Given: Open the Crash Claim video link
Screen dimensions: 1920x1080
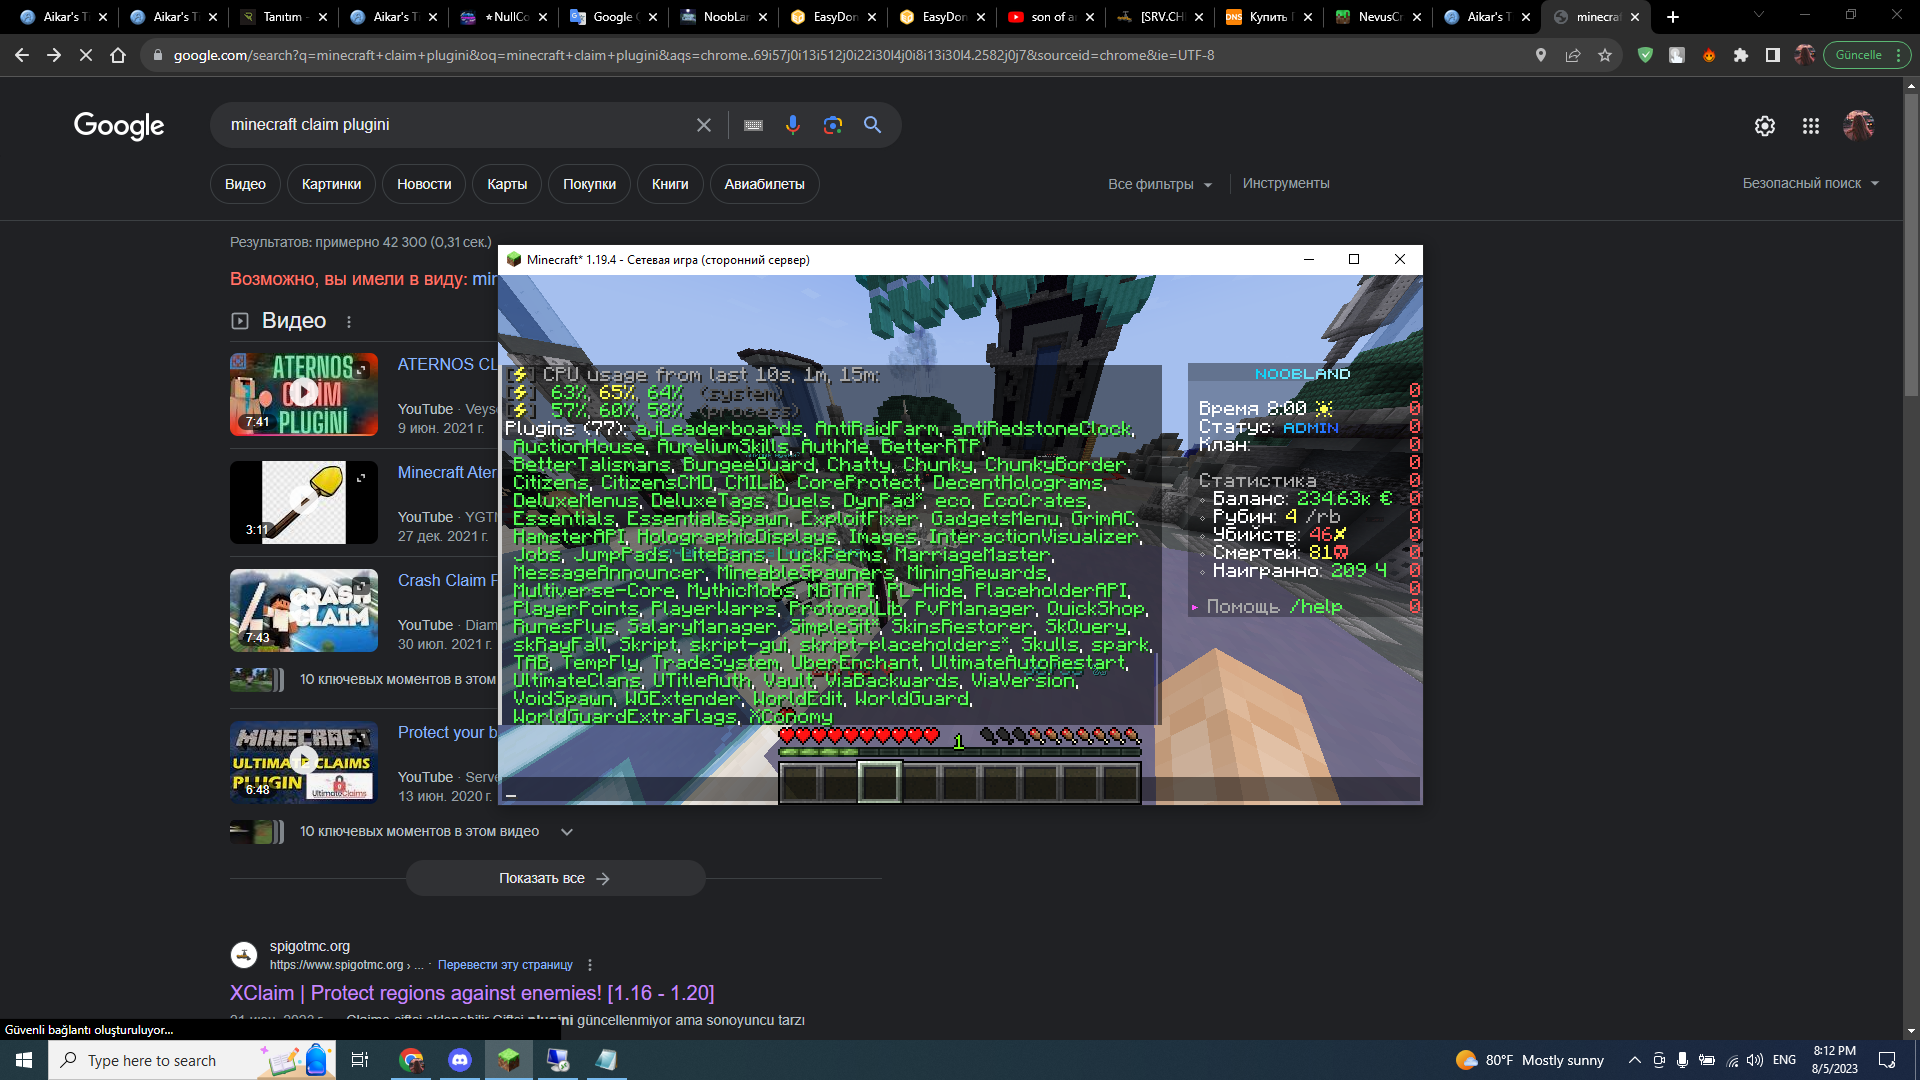Looking at the screenshot, I should 447,581.
